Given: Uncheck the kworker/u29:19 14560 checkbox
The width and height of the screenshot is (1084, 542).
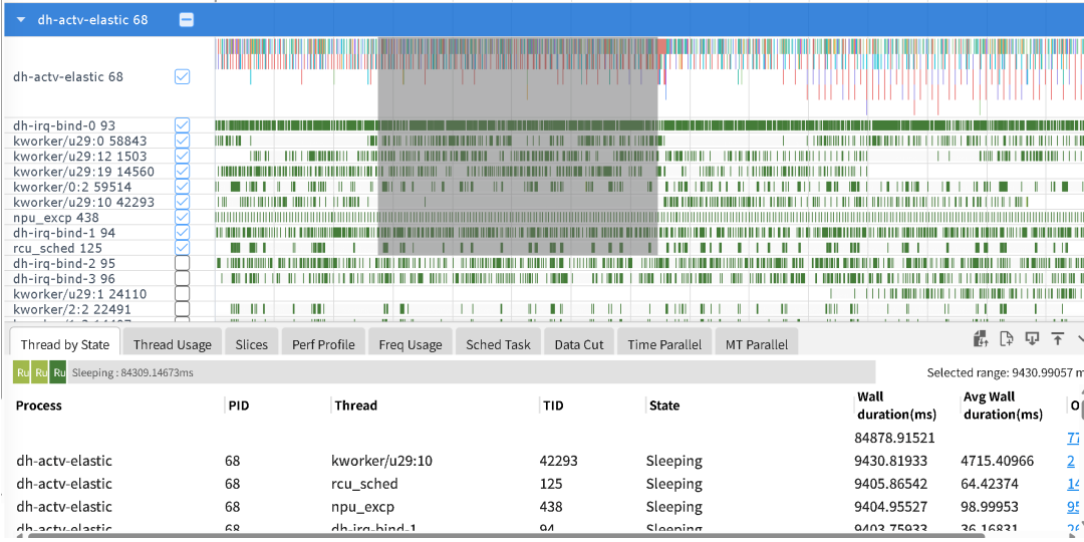Looking at the screenshot, I should click(182, 171).
